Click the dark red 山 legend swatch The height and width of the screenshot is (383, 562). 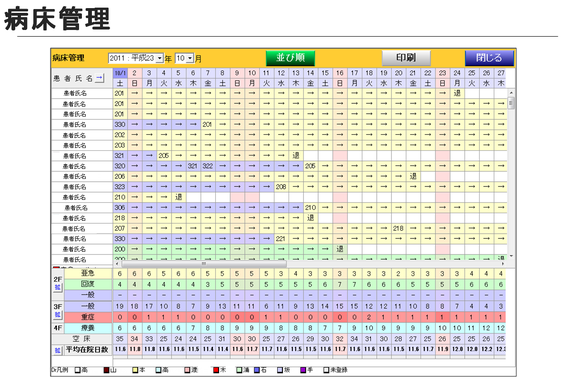(106, 370)
